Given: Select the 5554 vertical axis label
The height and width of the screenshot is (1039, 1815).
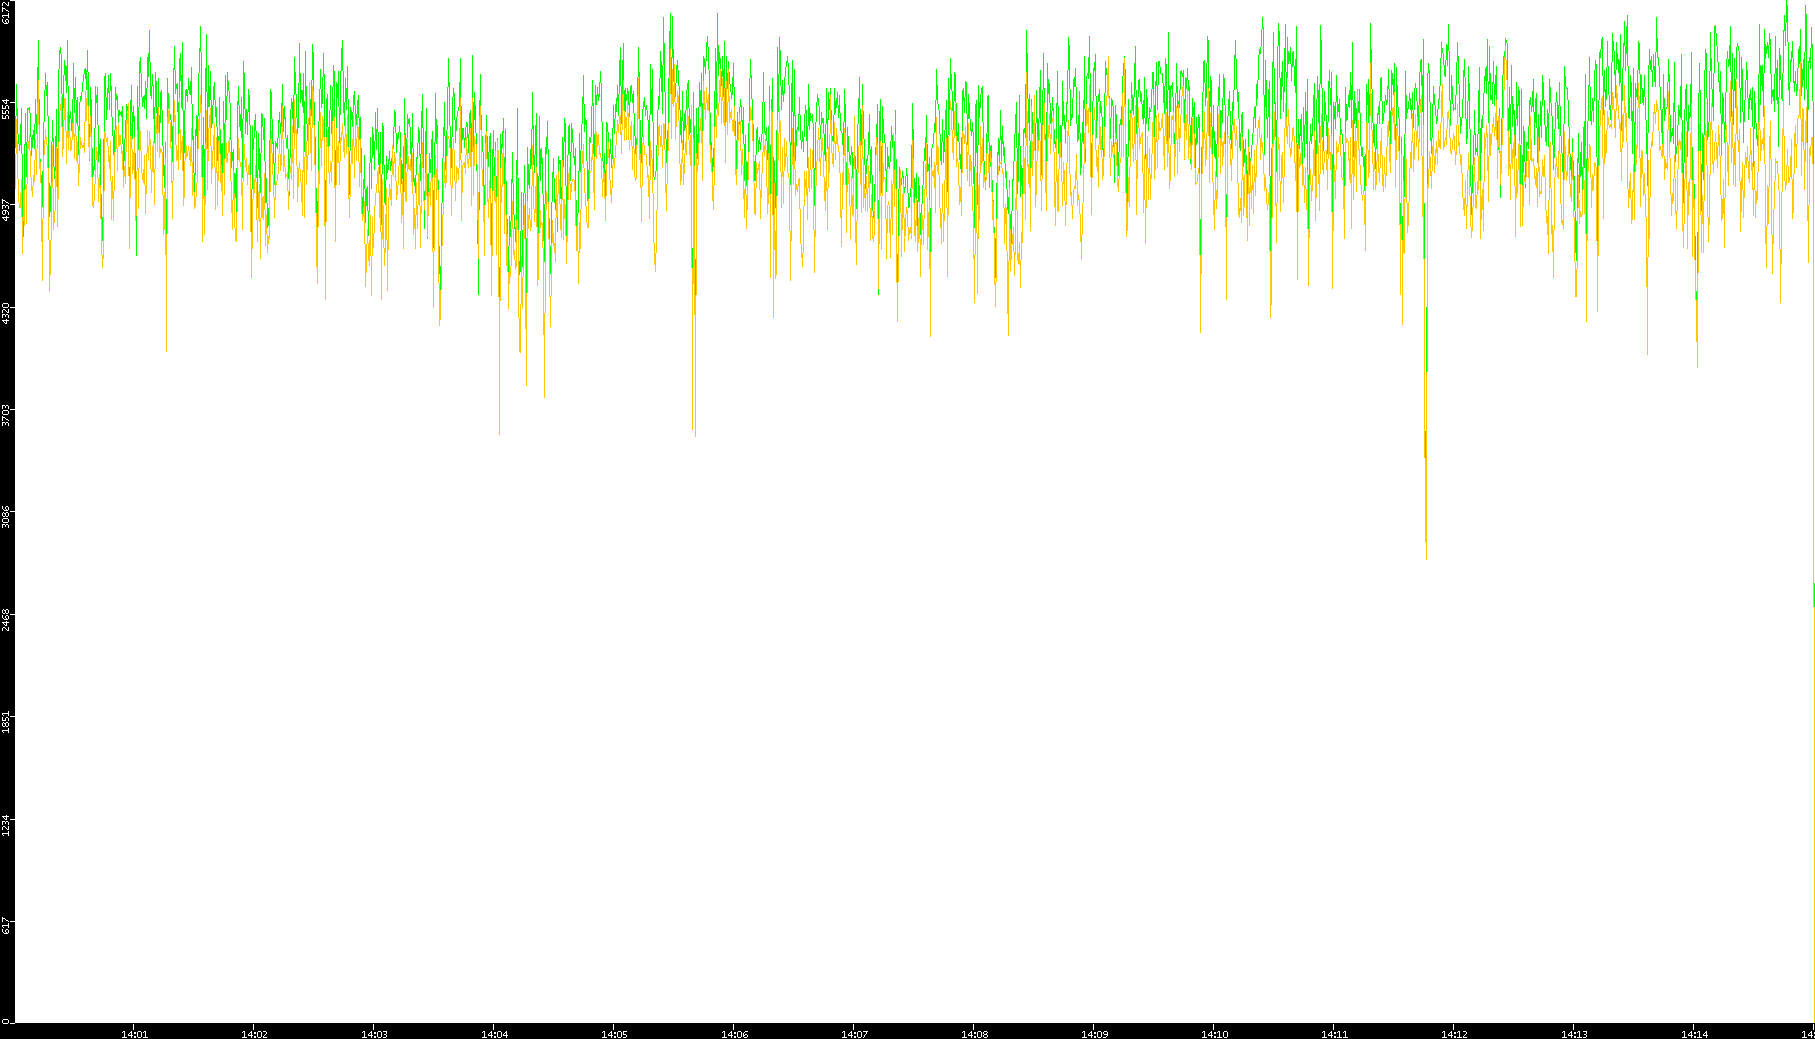Looking at the screenshot, I should click(6, 108).
